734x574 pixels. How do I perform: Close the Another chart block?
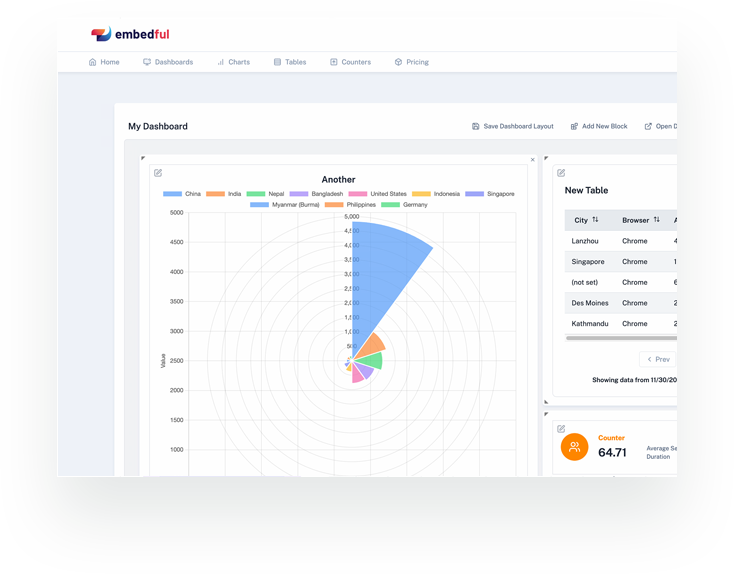coord(532,159)
